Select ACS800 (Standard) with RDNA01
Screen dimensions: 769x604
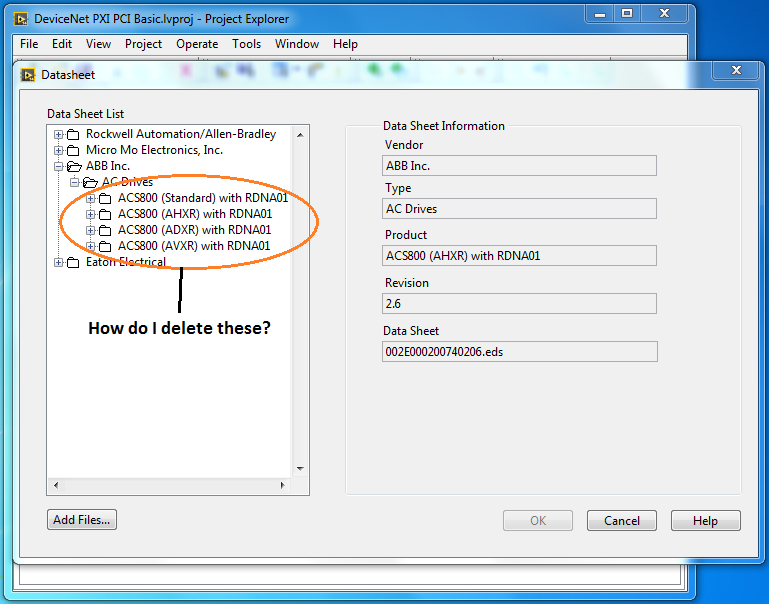[203, 198]
